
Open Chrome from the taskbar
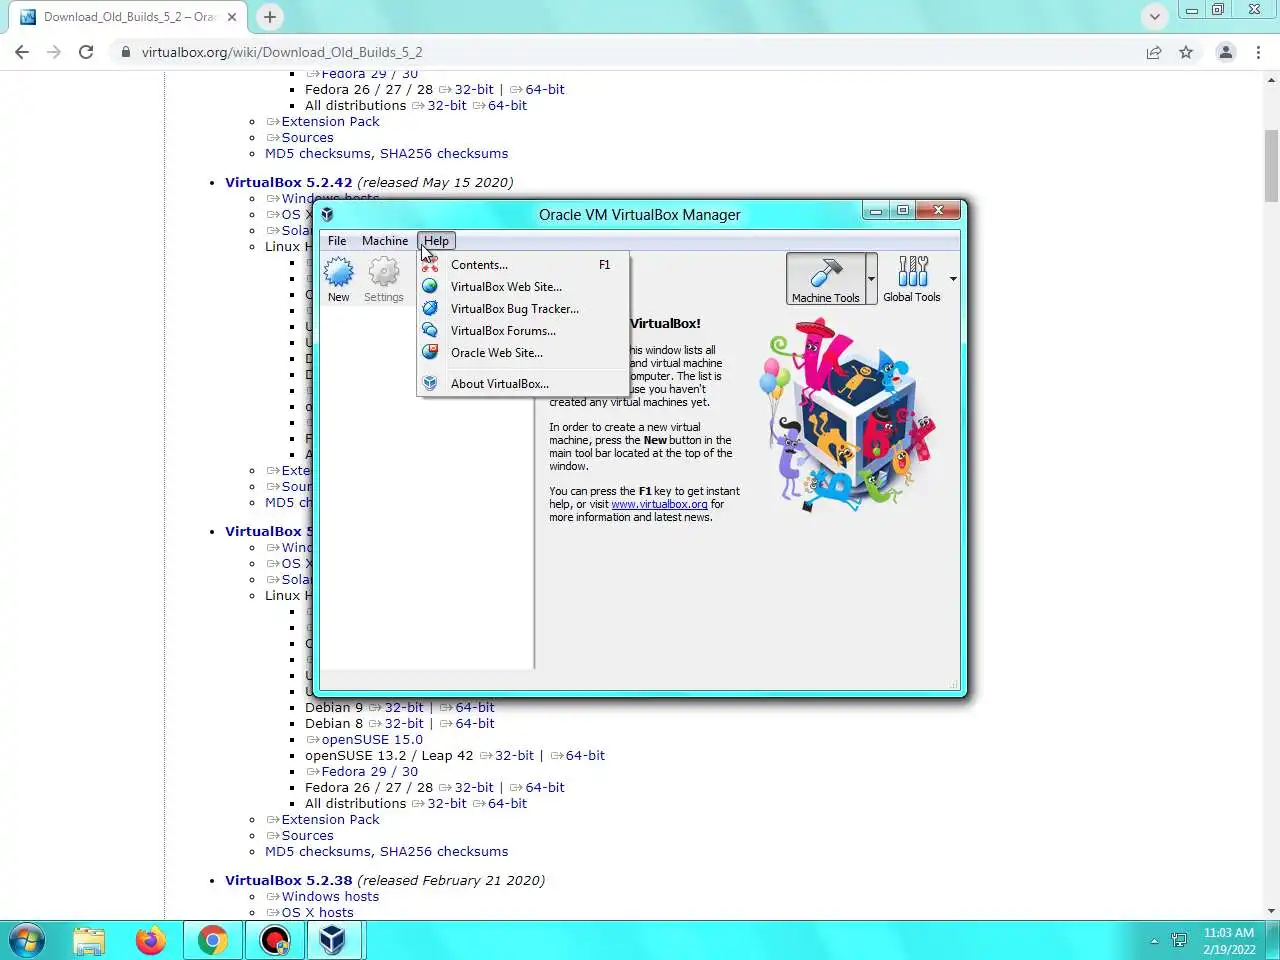[212, 940]
